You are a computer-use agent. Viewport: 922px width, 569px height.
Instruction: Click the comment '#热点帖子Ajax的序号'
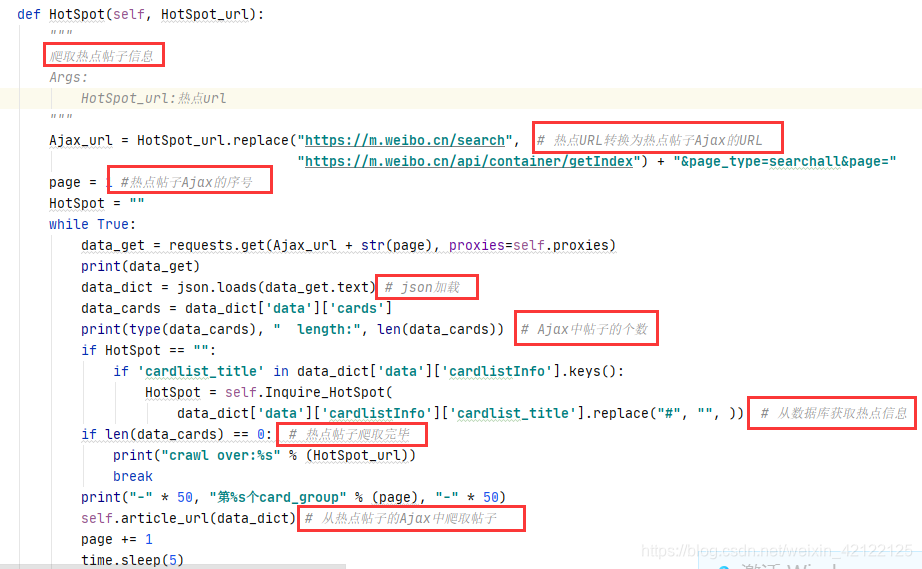coord(186,183)
